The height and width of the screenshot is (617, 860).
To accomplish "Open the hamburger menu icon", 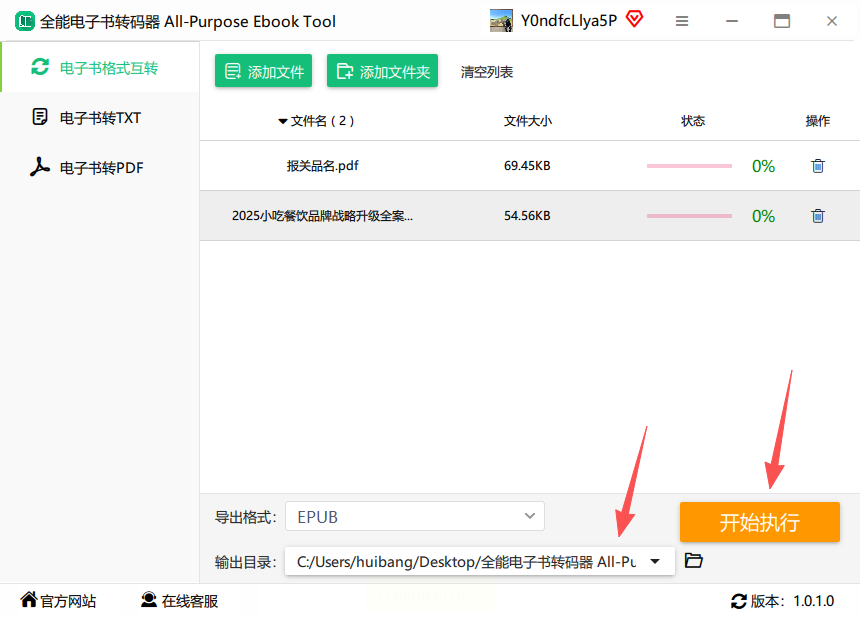I will [682, 21].
